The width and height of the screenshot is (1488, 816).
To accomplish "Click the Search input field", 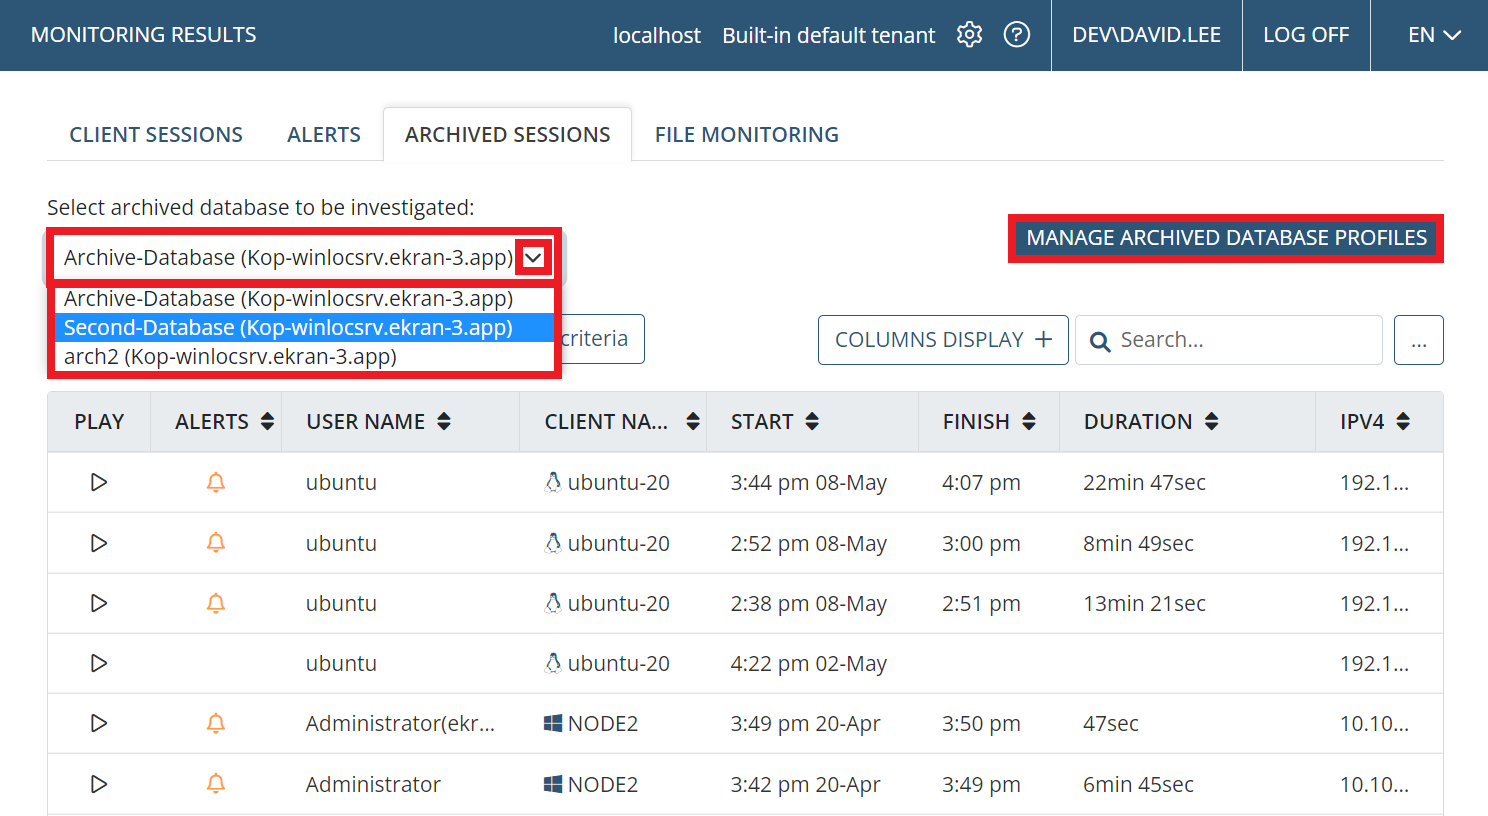I will 1240,340.
